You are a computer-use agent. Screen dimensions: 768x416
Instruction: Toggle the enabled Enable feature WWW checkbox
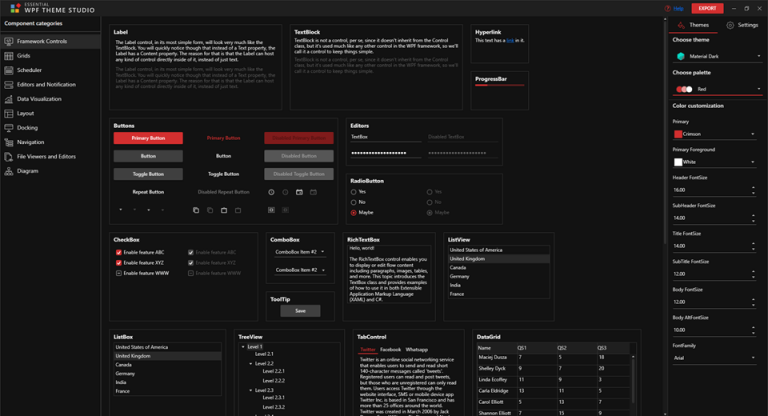[x=119, y=273]
